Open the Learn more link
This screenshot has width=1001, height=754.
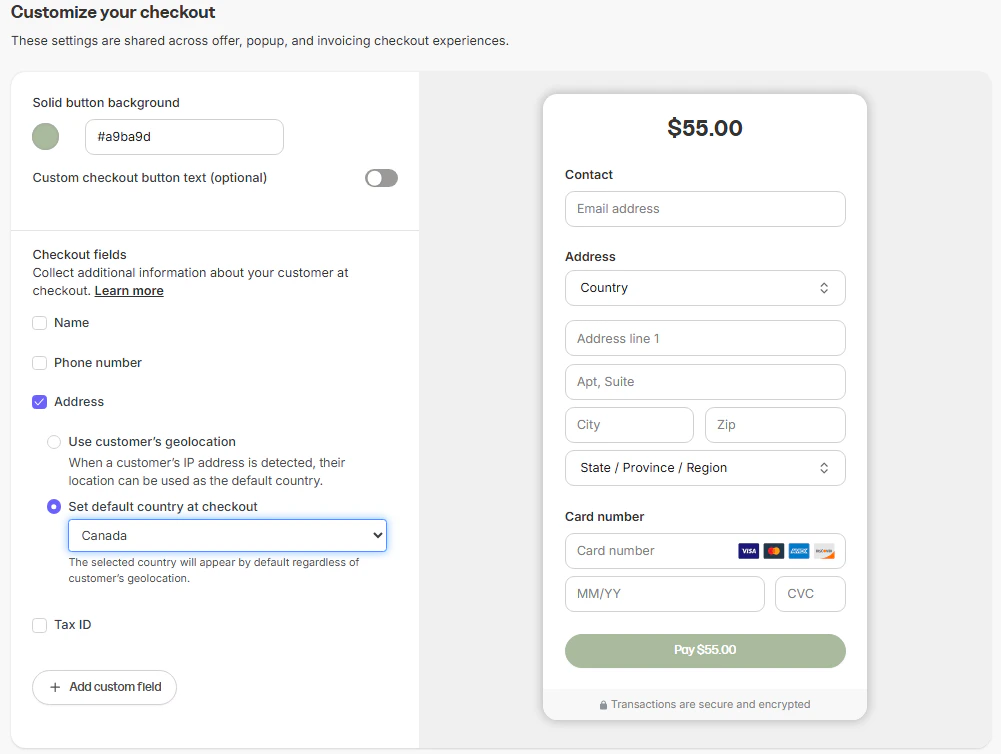click(129, 291)
